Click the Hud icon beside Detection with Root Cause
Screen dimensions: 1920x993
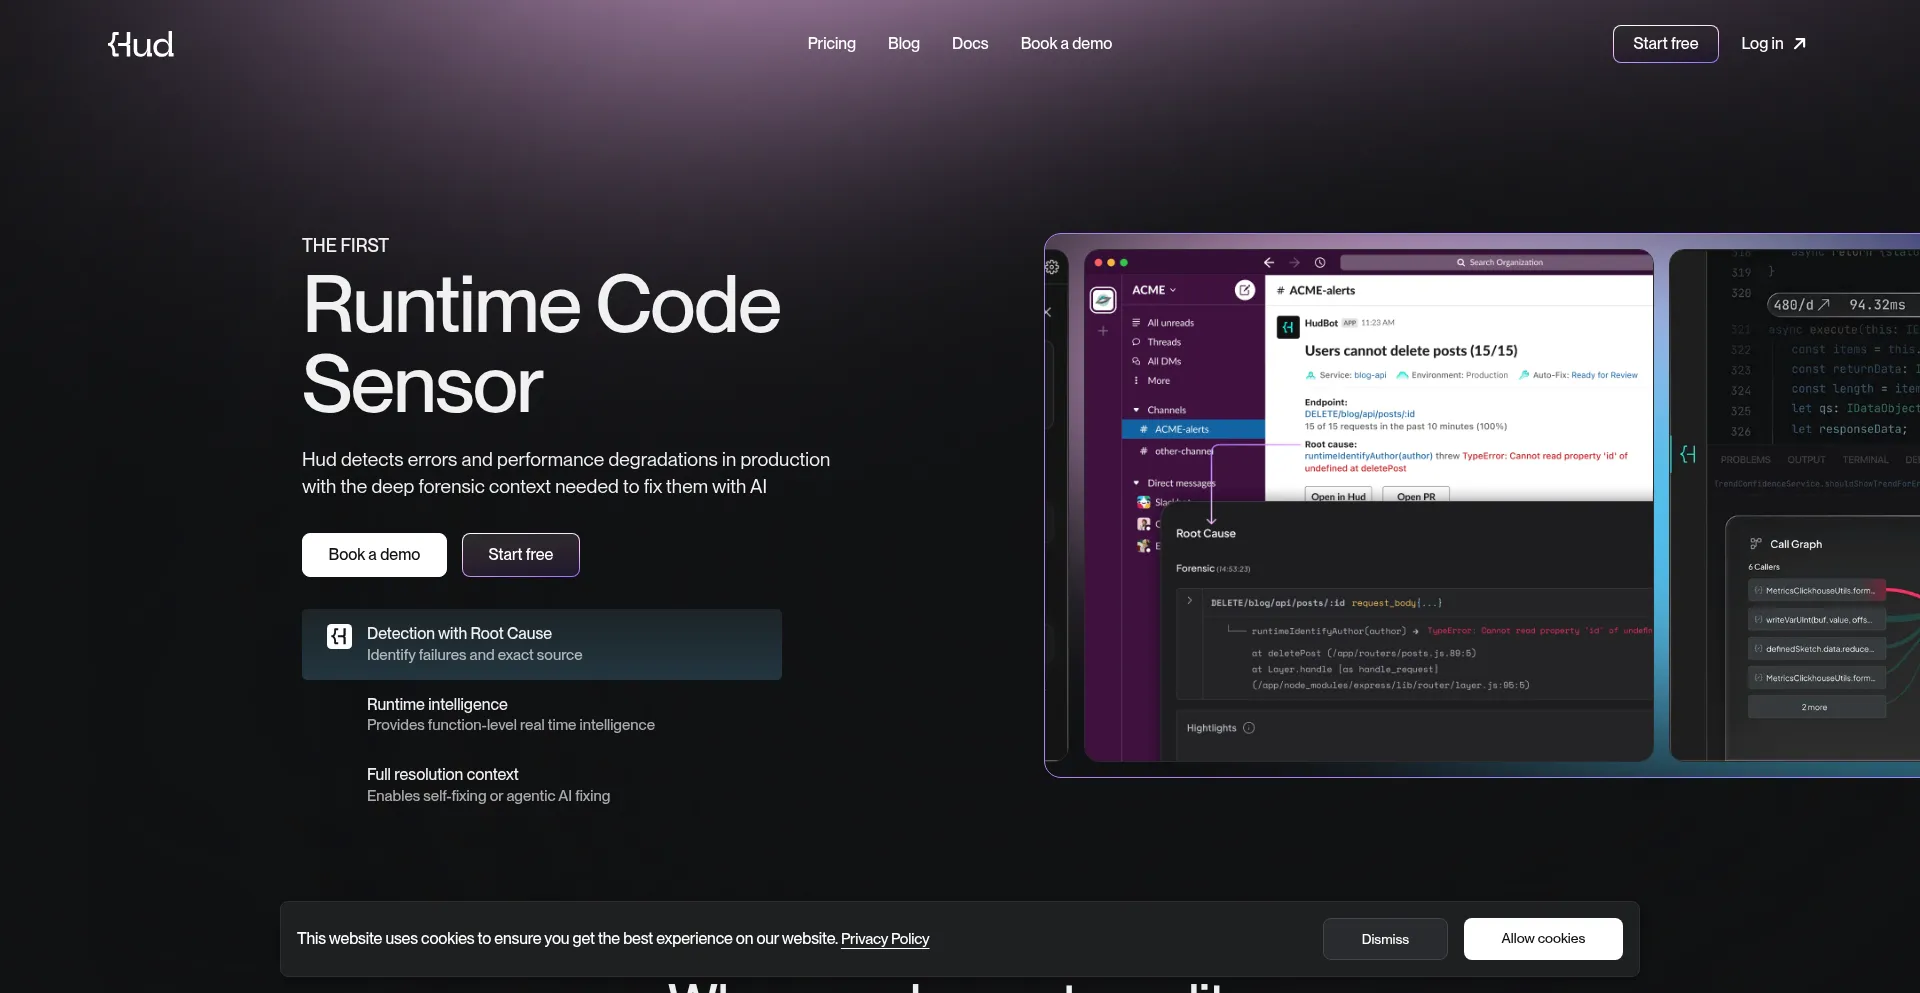point(339,637)
